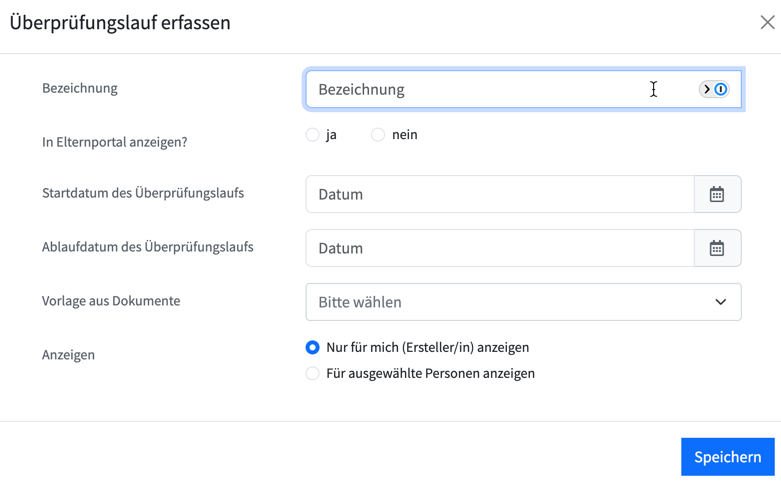Click the arrow beside the 1Password icon
Image resolution: width=781 pixels, height=486 pixels.
pos(706,89)
